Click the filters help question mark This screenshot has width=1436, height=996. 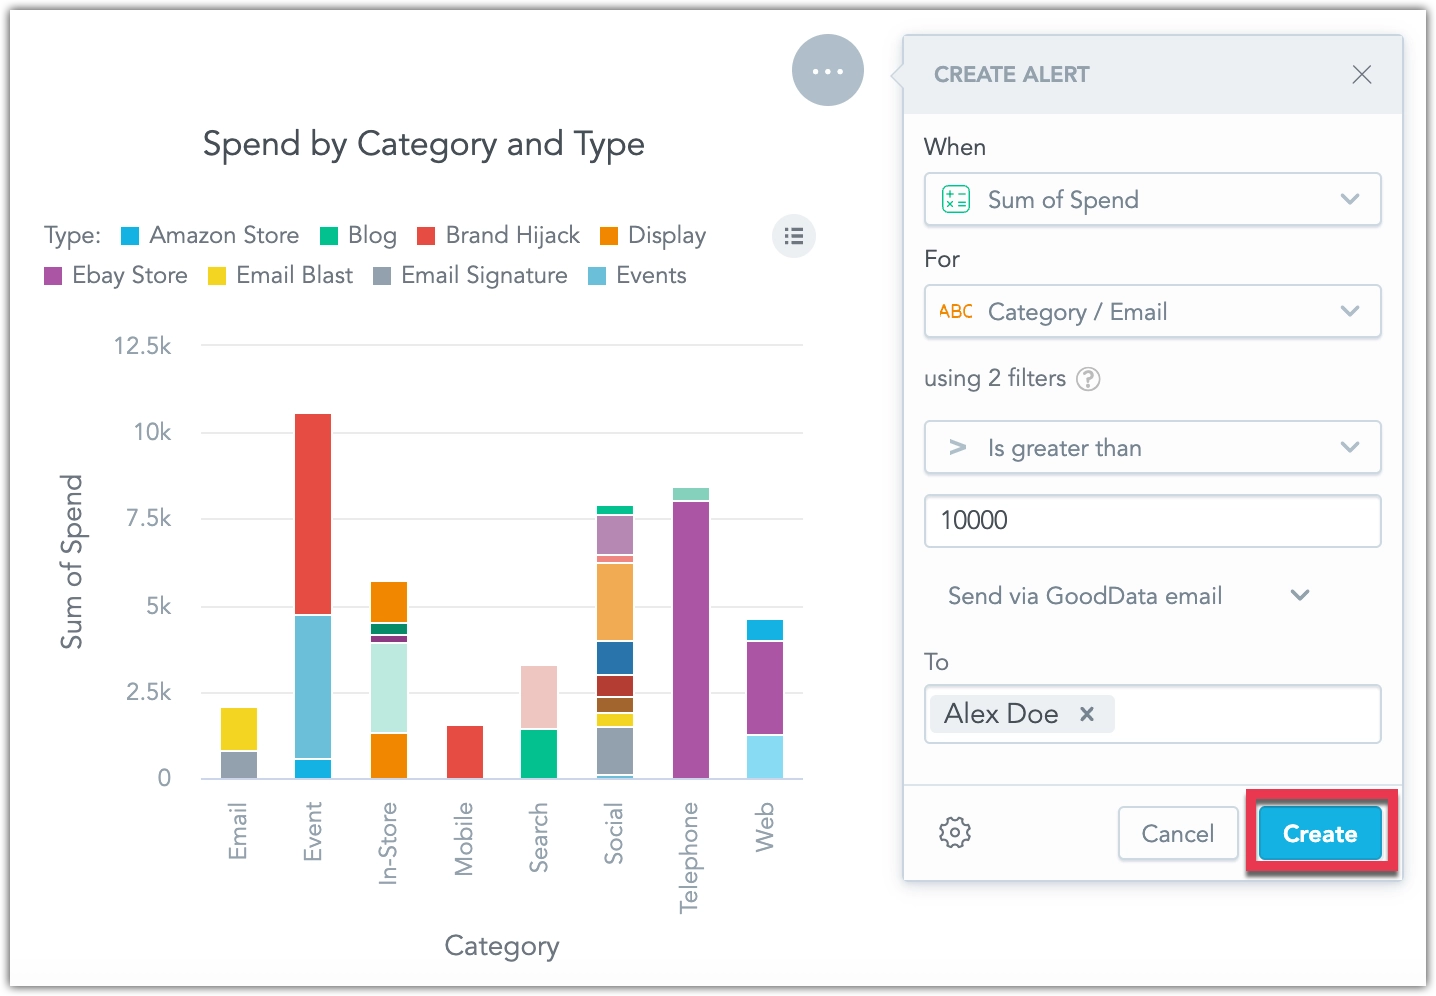click(x=1088, y=379)
